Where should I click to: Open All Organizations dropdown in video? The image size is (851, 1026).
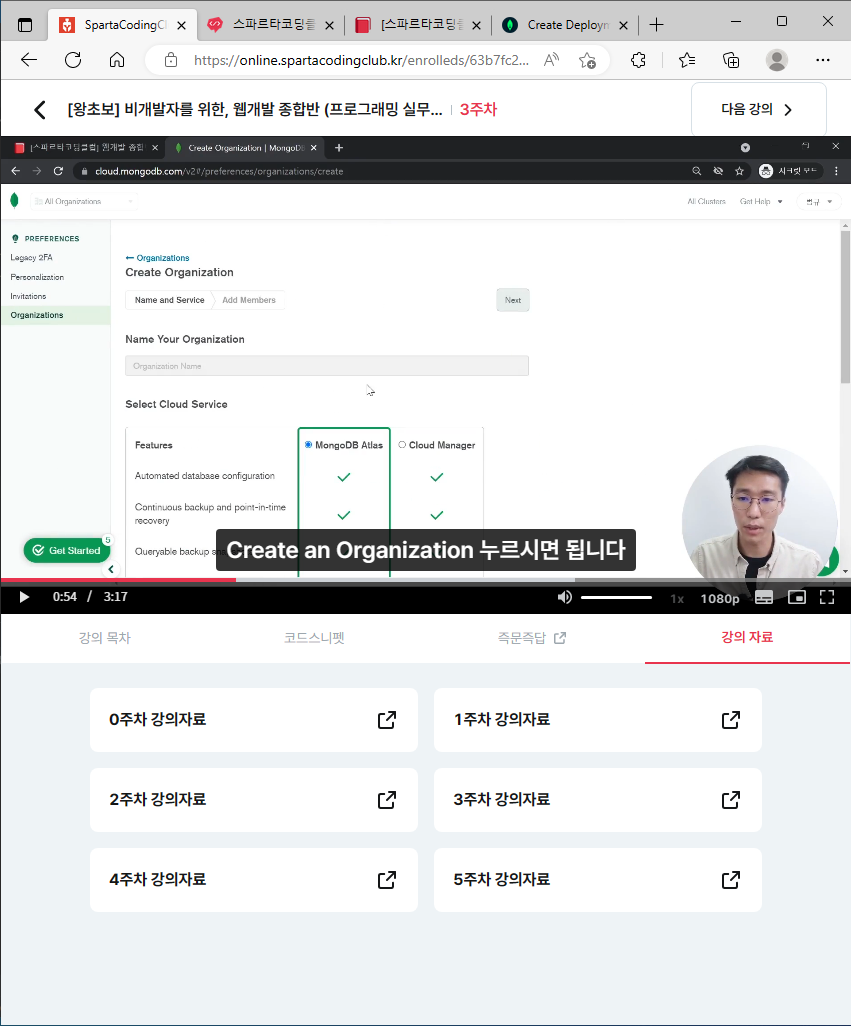(83, 202)
